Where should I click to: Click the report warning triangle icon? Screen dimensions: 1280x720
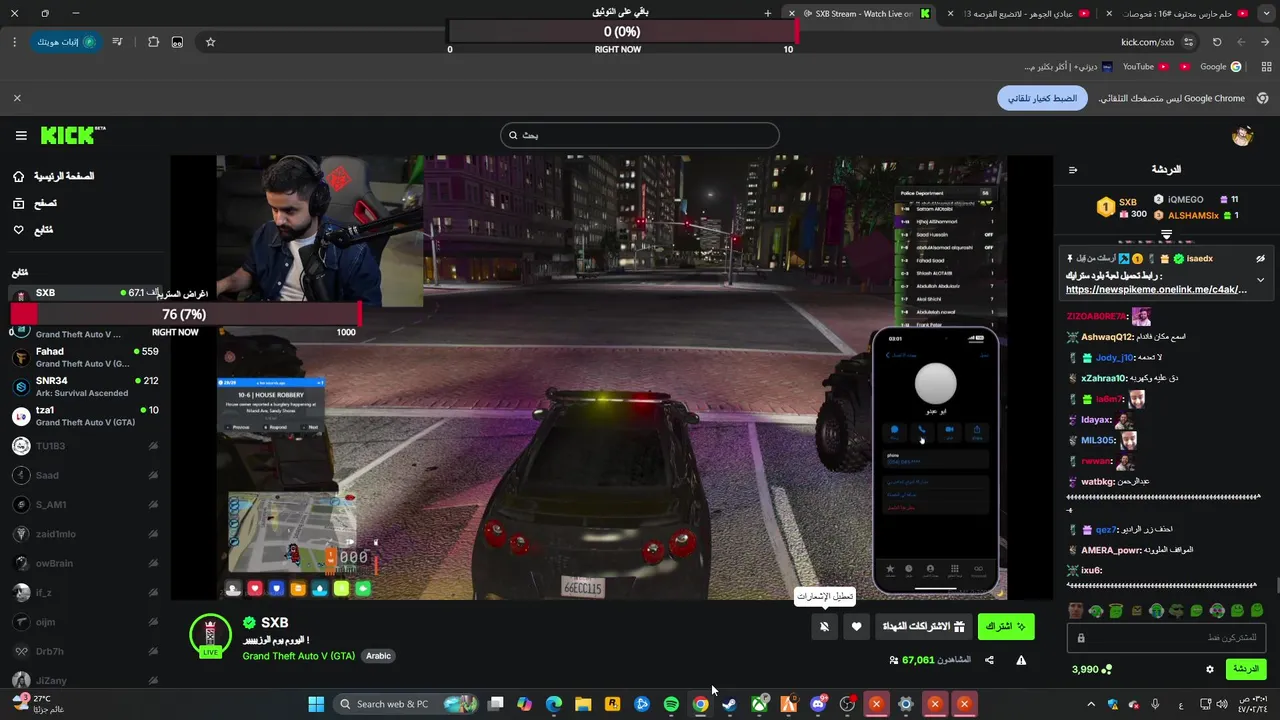tap(1021, 660)
